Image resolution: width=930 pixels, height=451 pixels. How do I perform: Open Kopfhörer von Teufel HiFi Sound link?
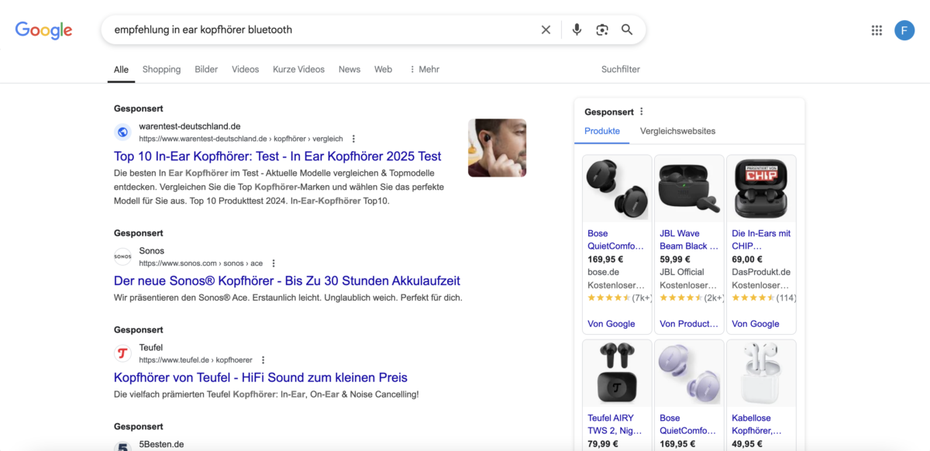click(x=260, y=377)
